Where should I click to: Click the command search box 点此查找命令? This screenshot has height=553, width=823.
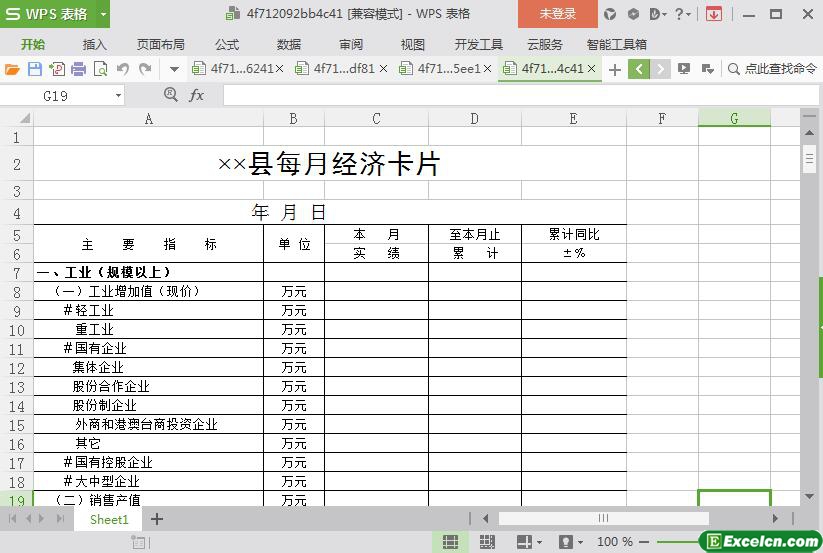tap(773, 69)
